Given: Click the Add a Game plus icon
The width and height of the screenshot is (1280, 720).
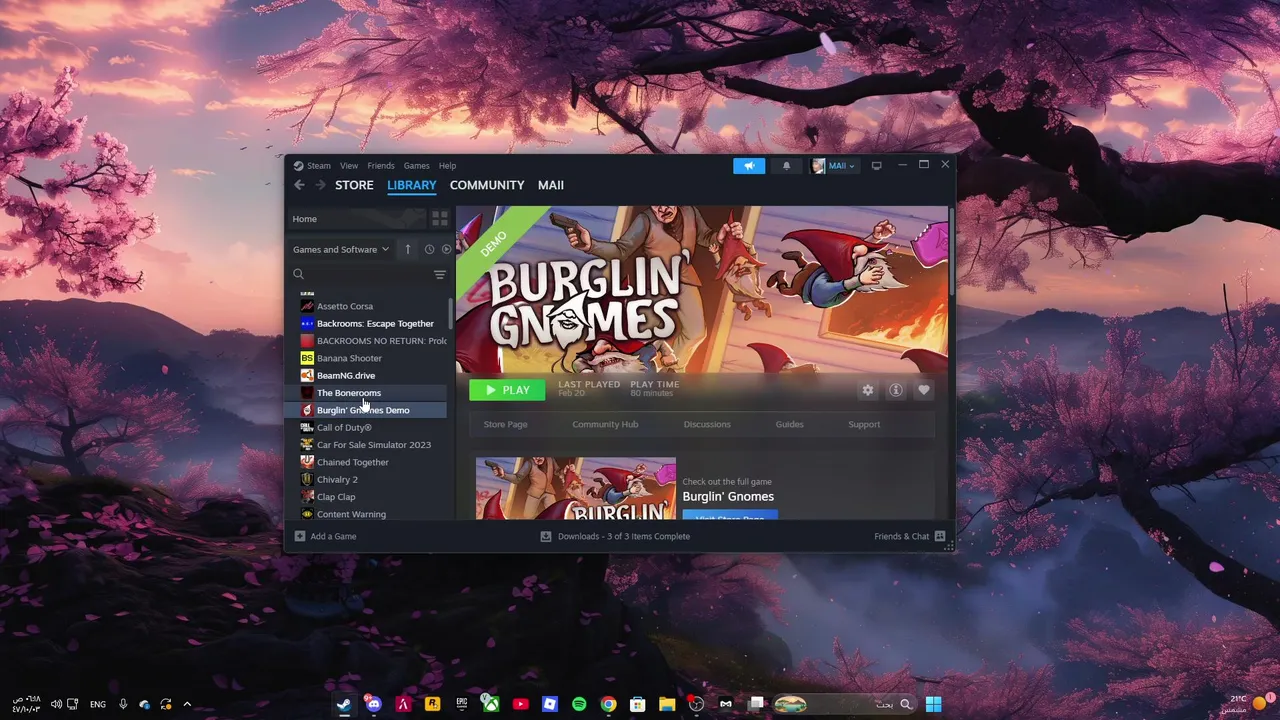Looking at the screenshot, I should tap(300, 536).
